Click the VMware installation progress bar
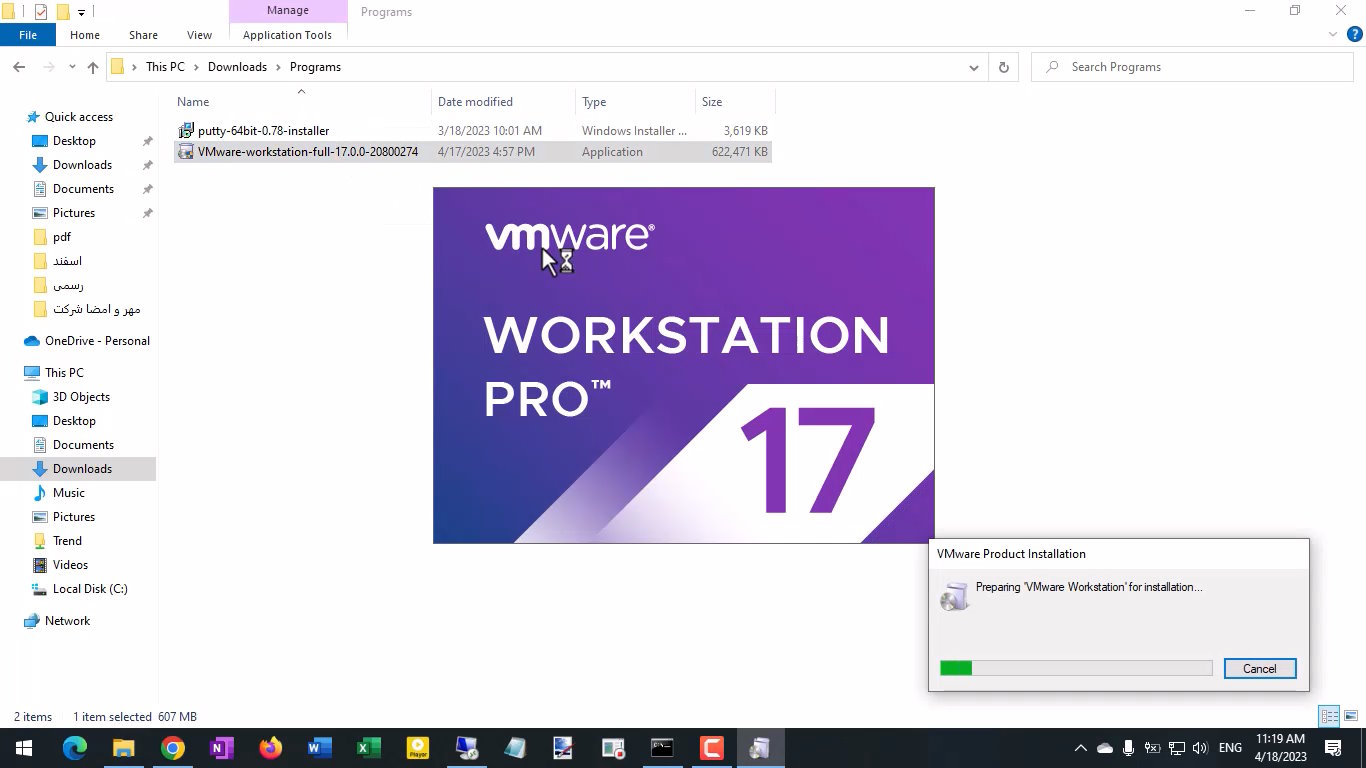Image resolution: width=1366 pixels, height=768 pixels. click(x=1076, y=668)
